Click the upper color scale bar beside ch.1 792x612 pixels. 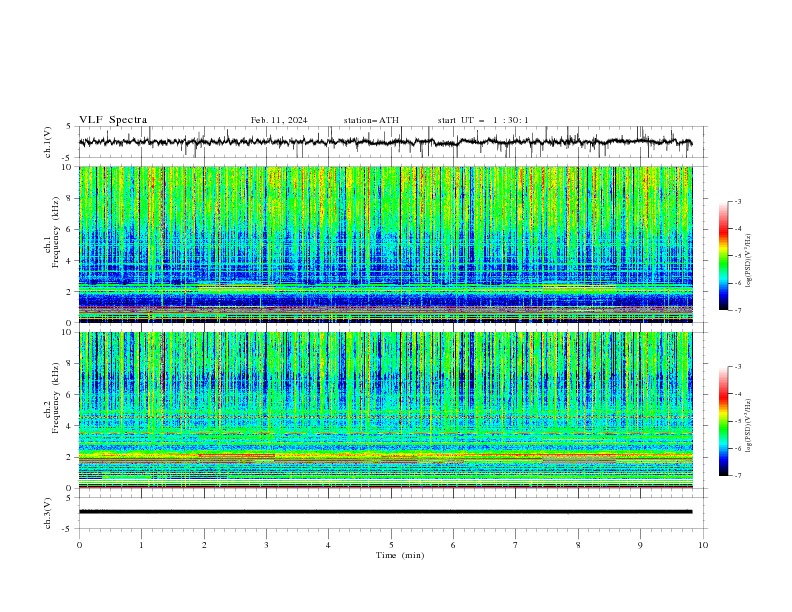[723, 256]
